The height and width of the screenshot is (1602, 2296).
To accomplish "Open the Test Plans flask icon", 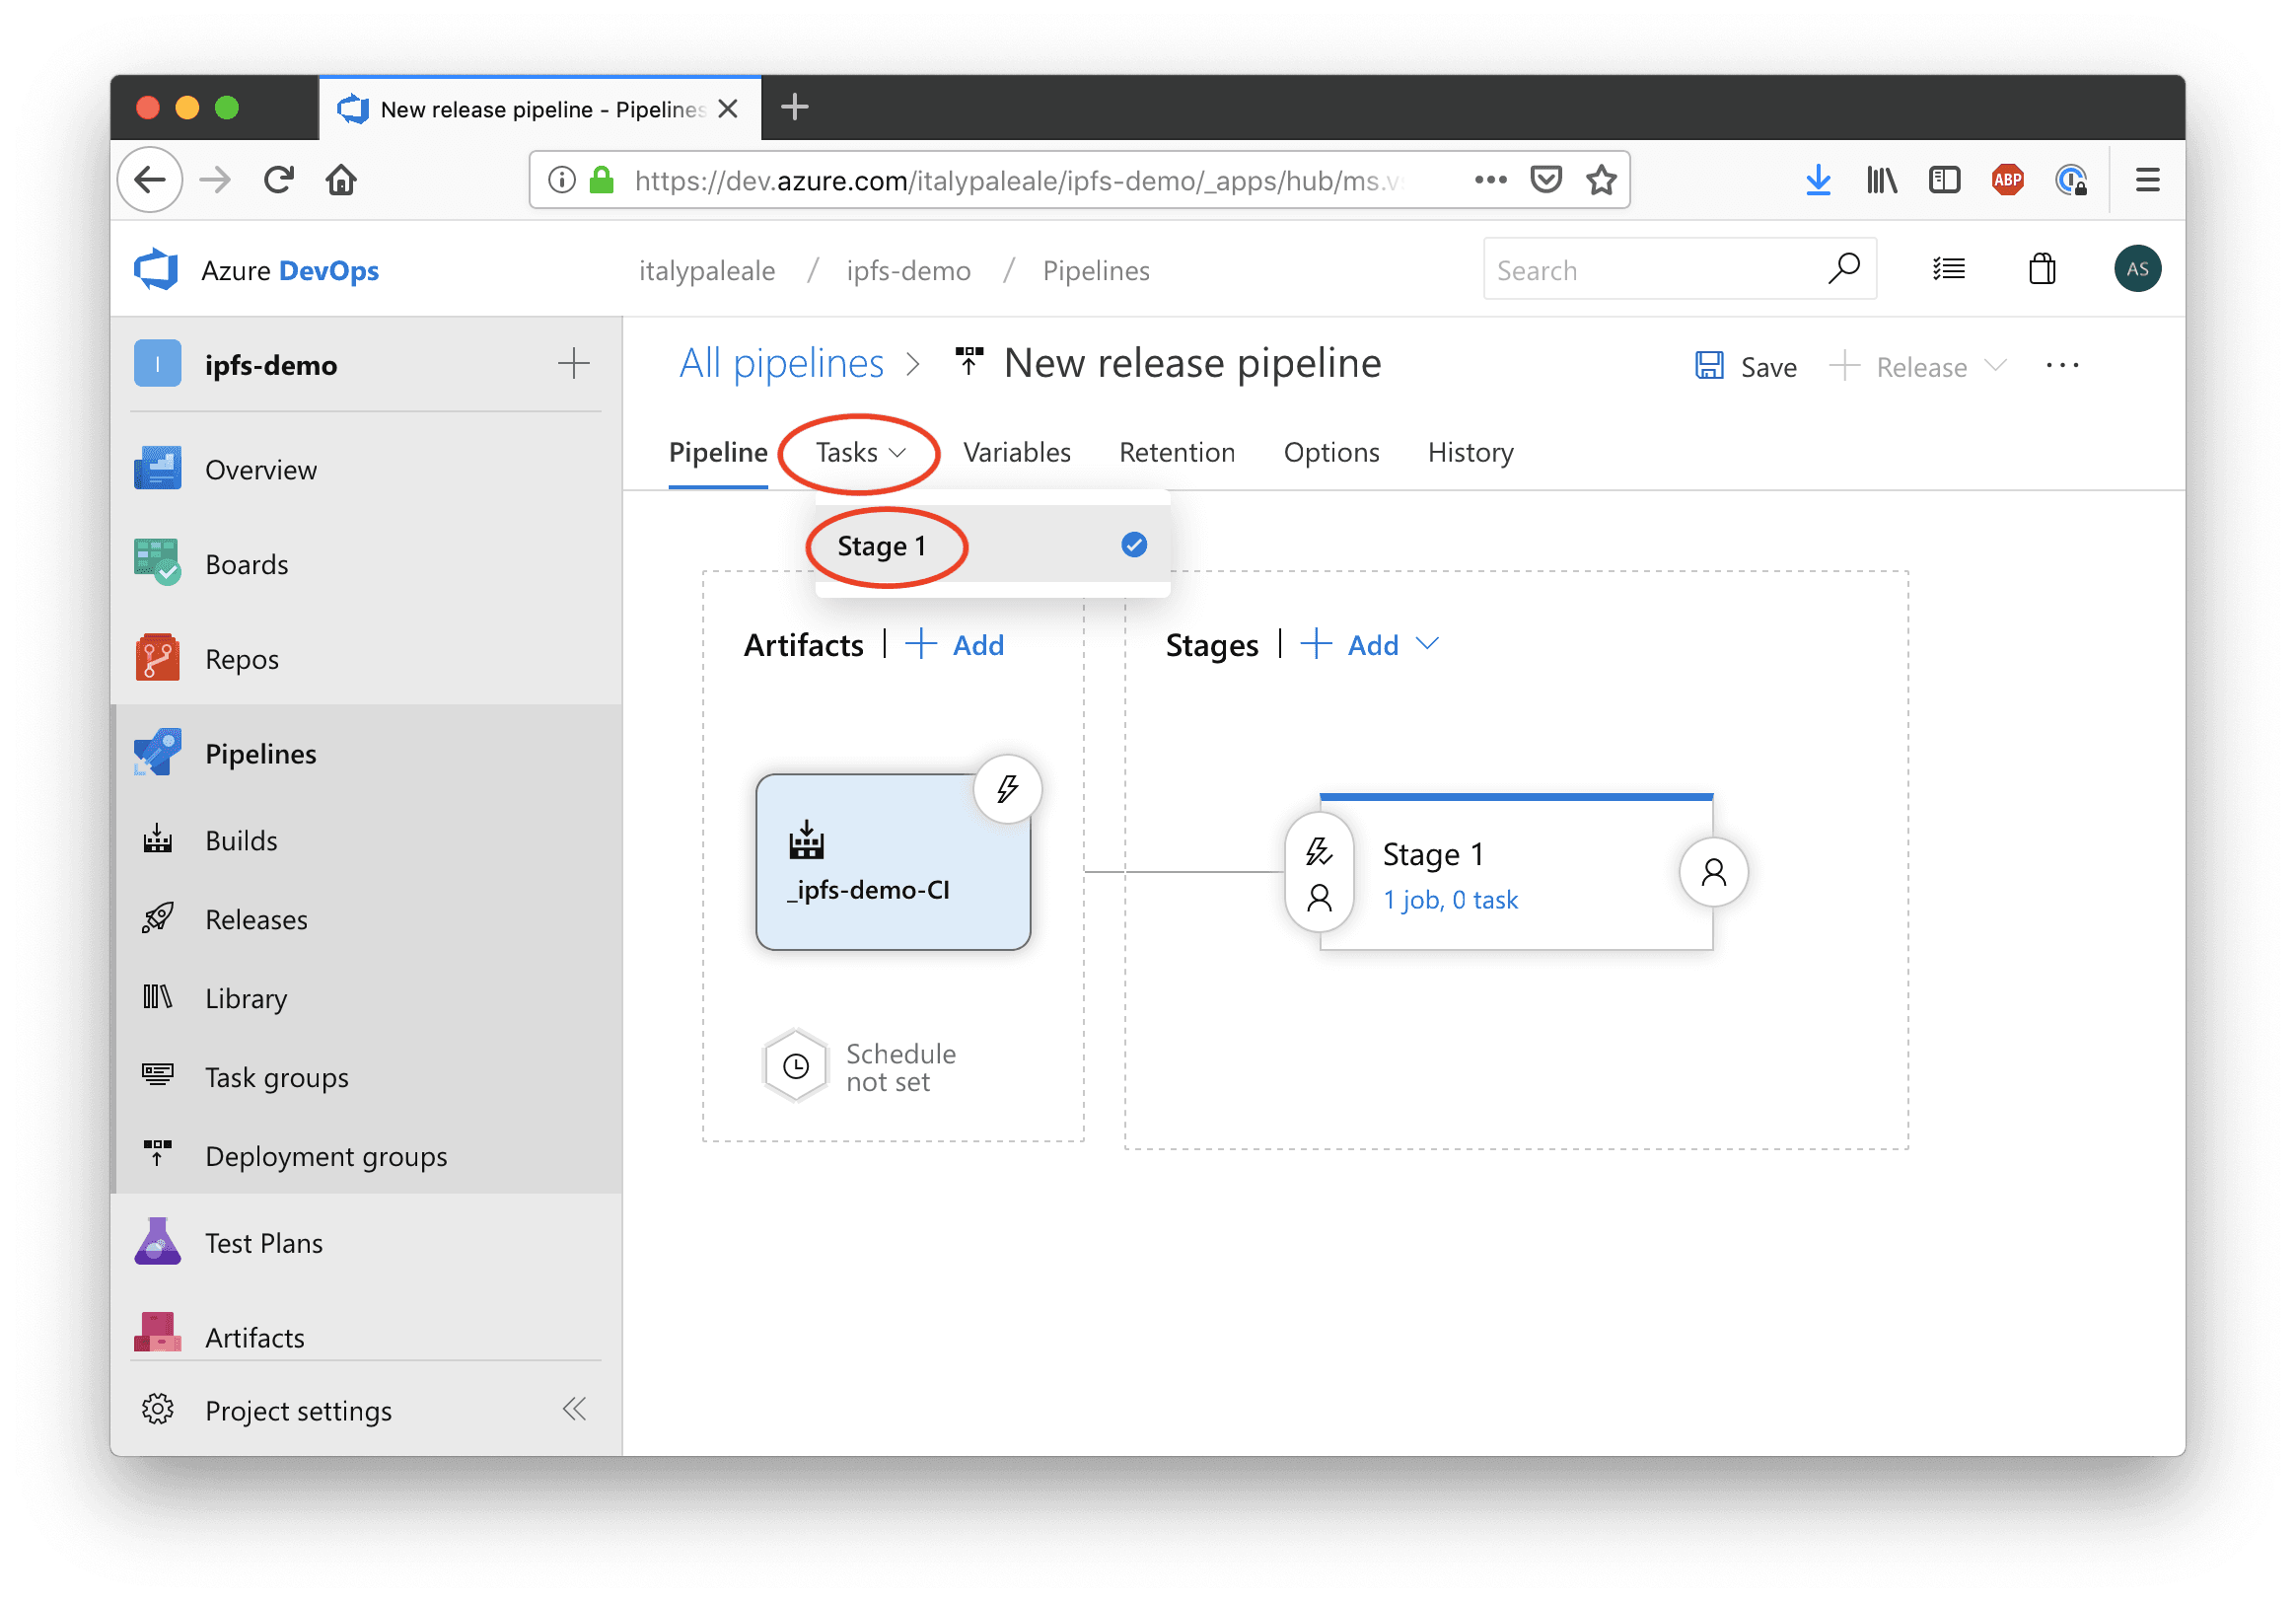I will 157,1242.
